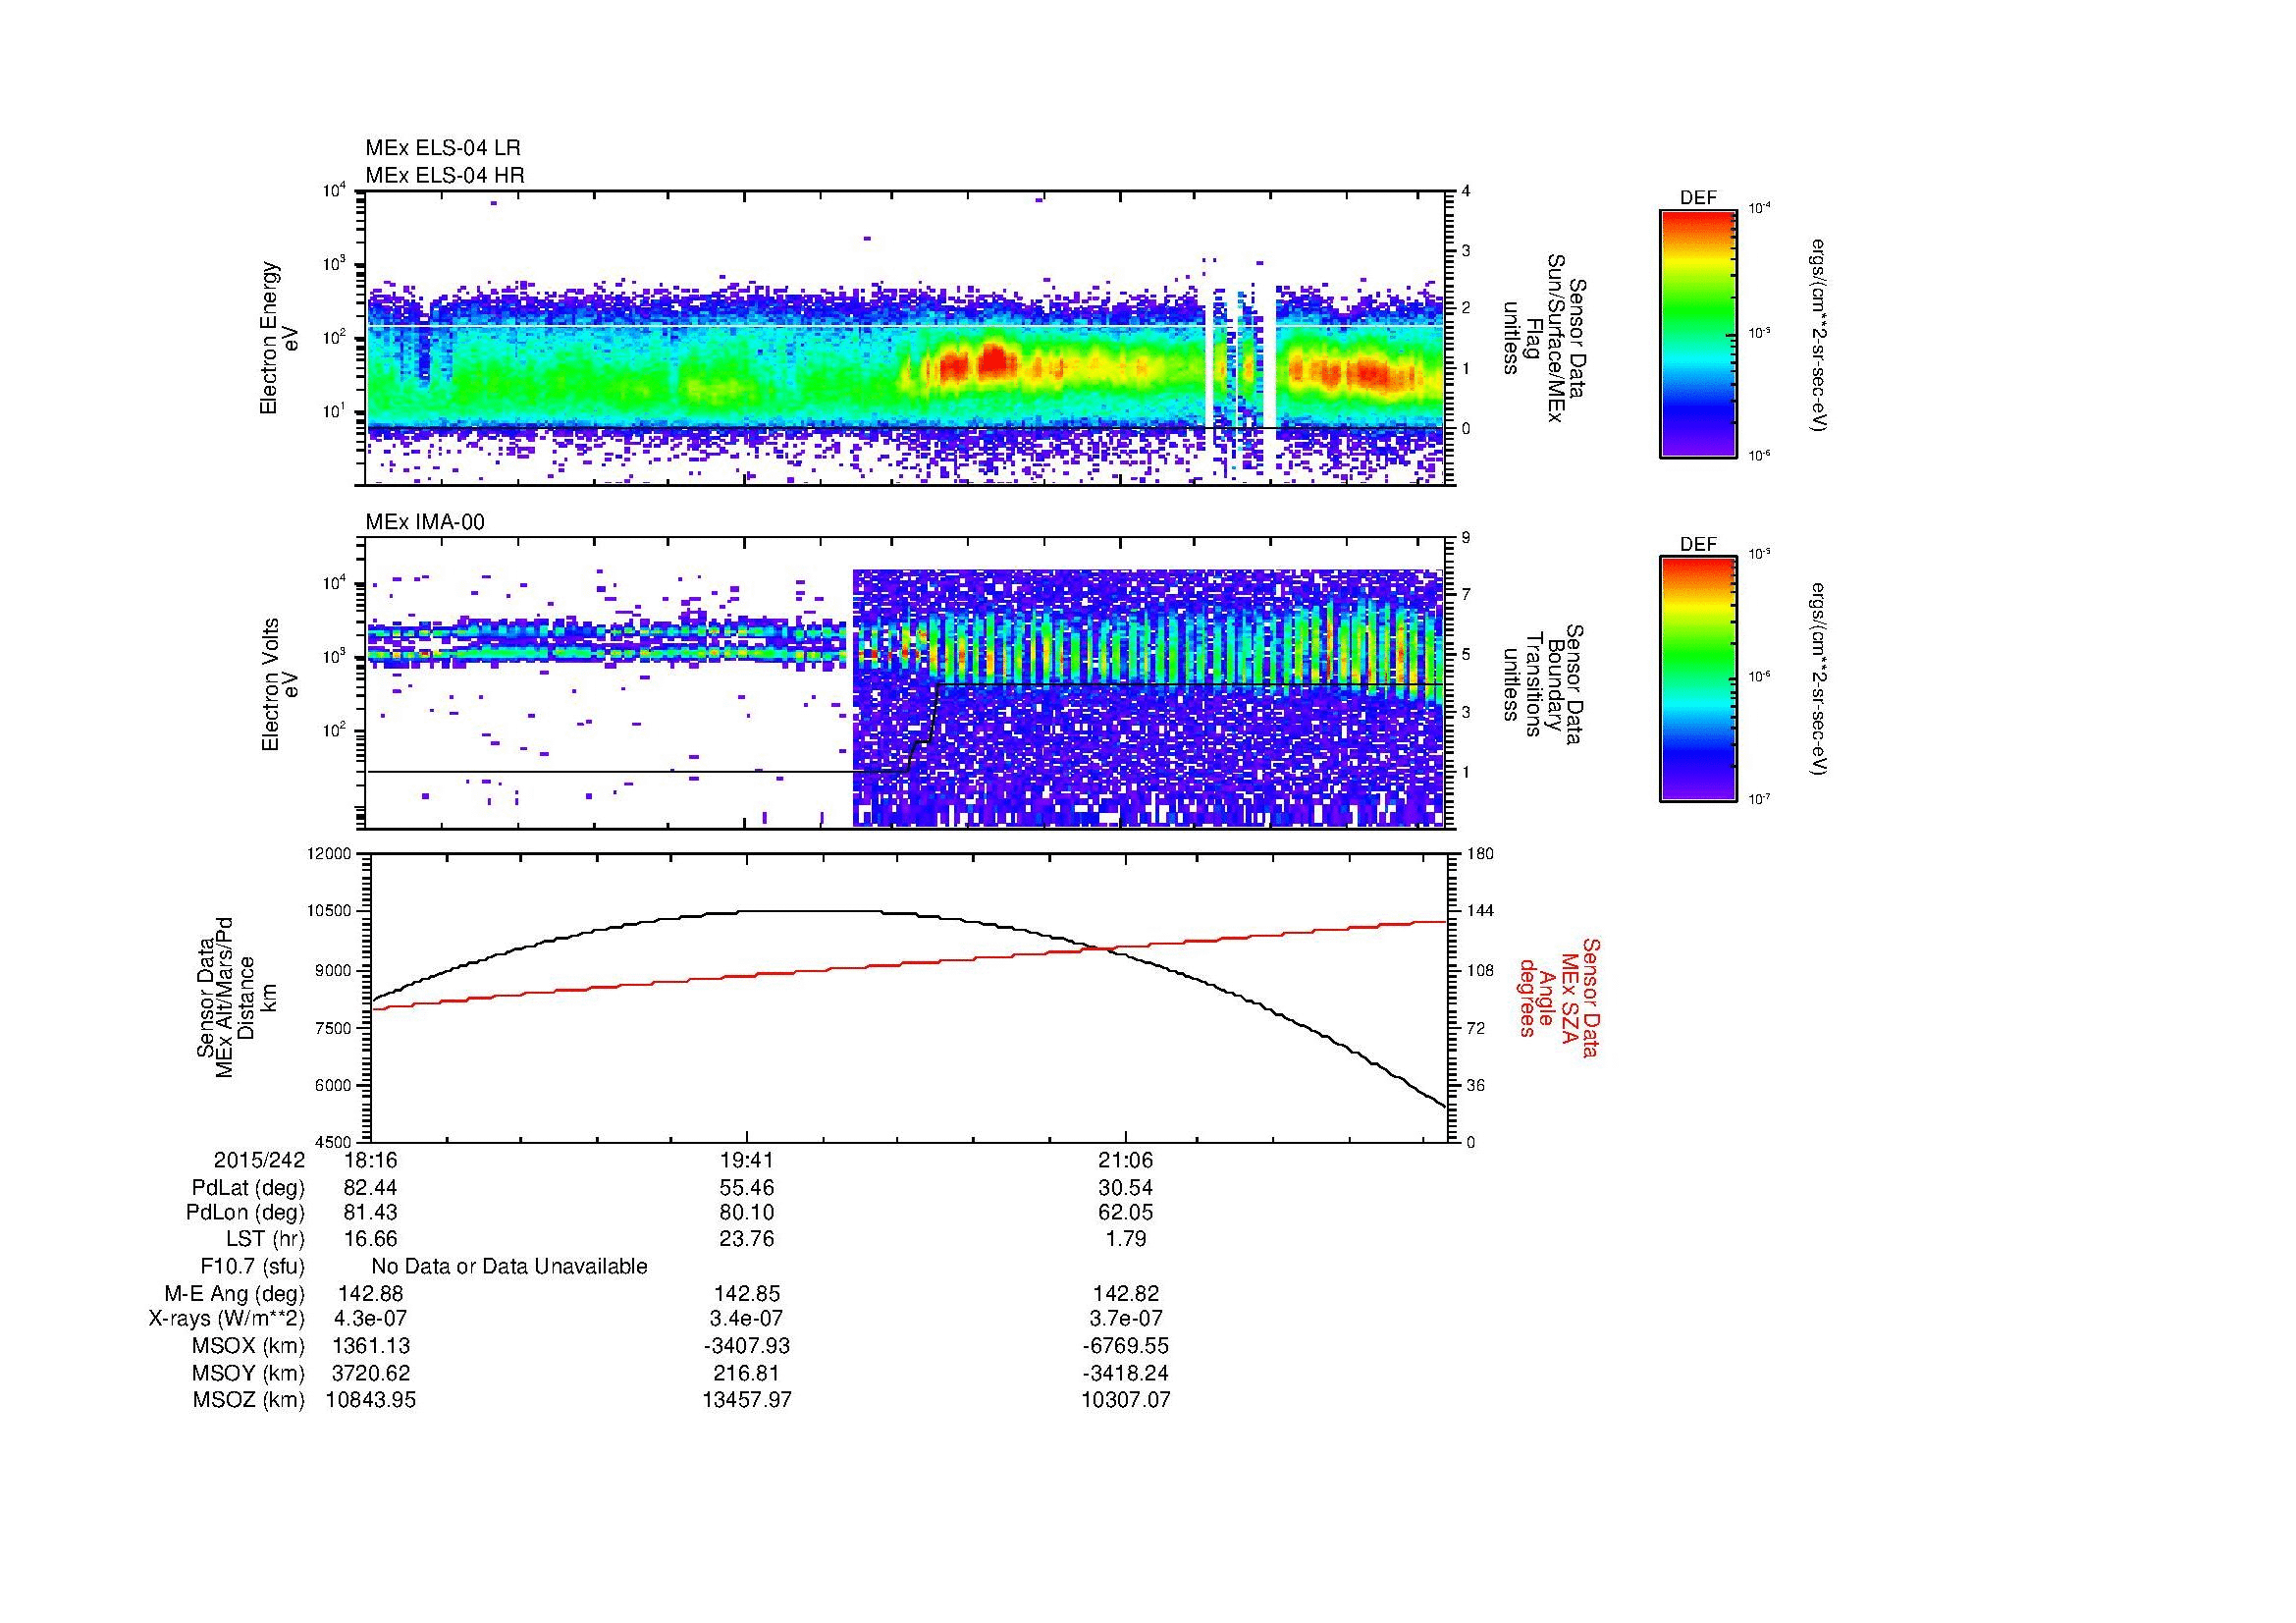Click the 'MSOX (km)' row label
The image size is (2296, 1623).
(248, 1346)
